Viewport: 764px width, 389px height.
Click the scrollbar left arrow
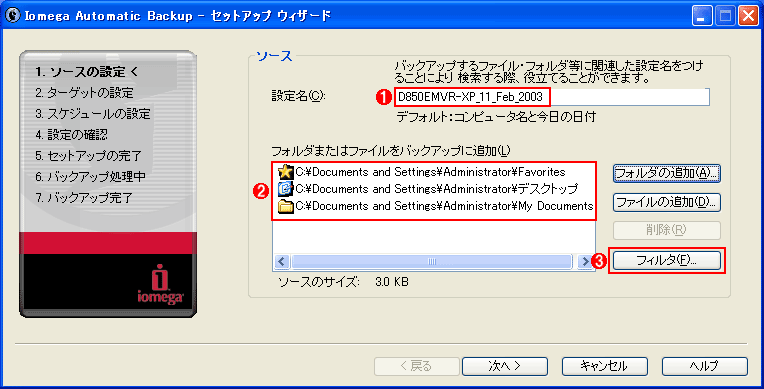[x=281, y=262]
